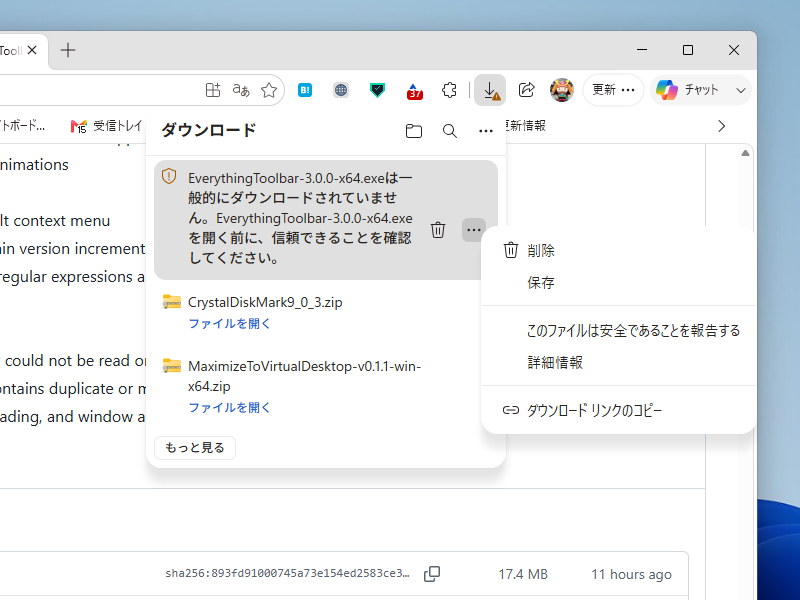Open file link under CrystalDiskMark9_0_3.zip
800x600 pixels.
pyautogui.click(x=229, y=323)
